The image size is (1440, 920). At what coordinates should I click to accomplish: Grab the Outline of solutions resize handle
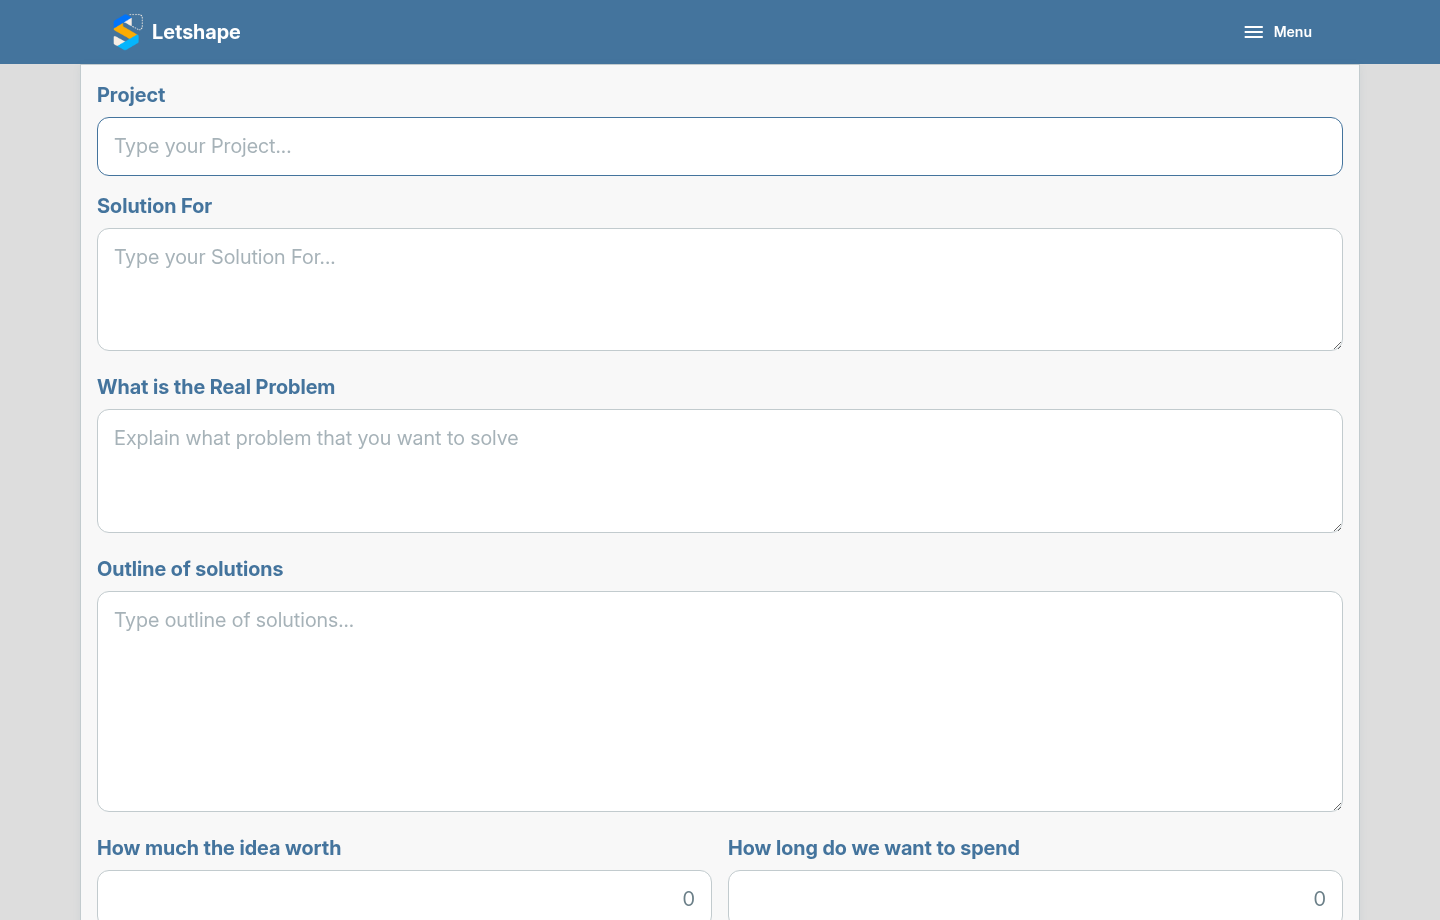[1336, 805]
